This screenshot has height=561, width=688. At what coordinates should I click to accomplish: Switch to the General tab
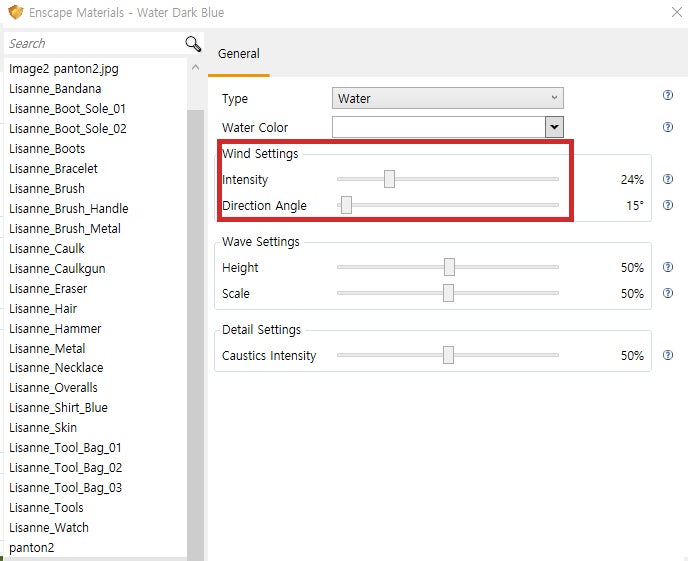239,54
